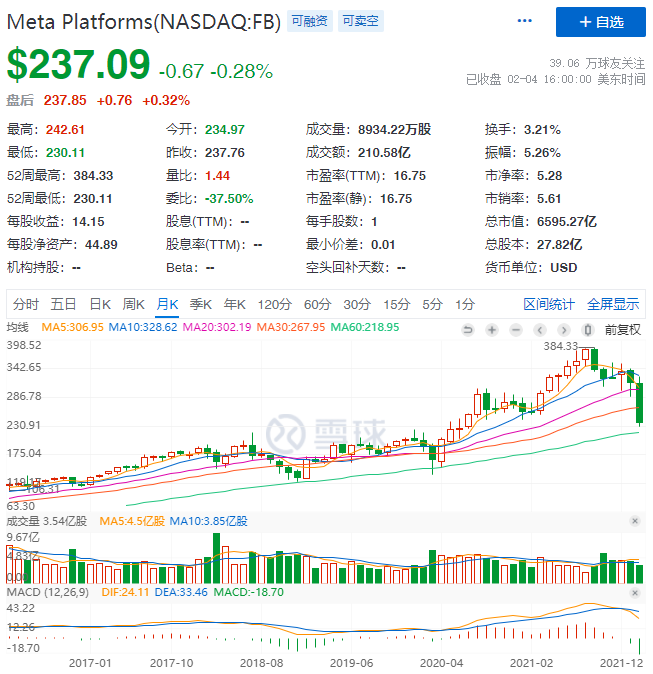Click the 可融资 tag
Screen dimensions: 653x674
[310, 21]
